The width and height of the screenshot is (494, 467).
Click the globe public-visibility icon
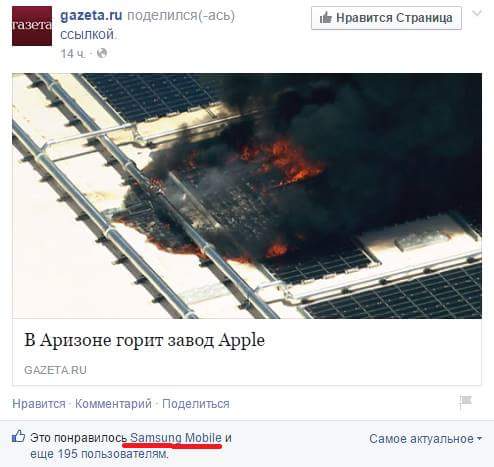[102, 53]
